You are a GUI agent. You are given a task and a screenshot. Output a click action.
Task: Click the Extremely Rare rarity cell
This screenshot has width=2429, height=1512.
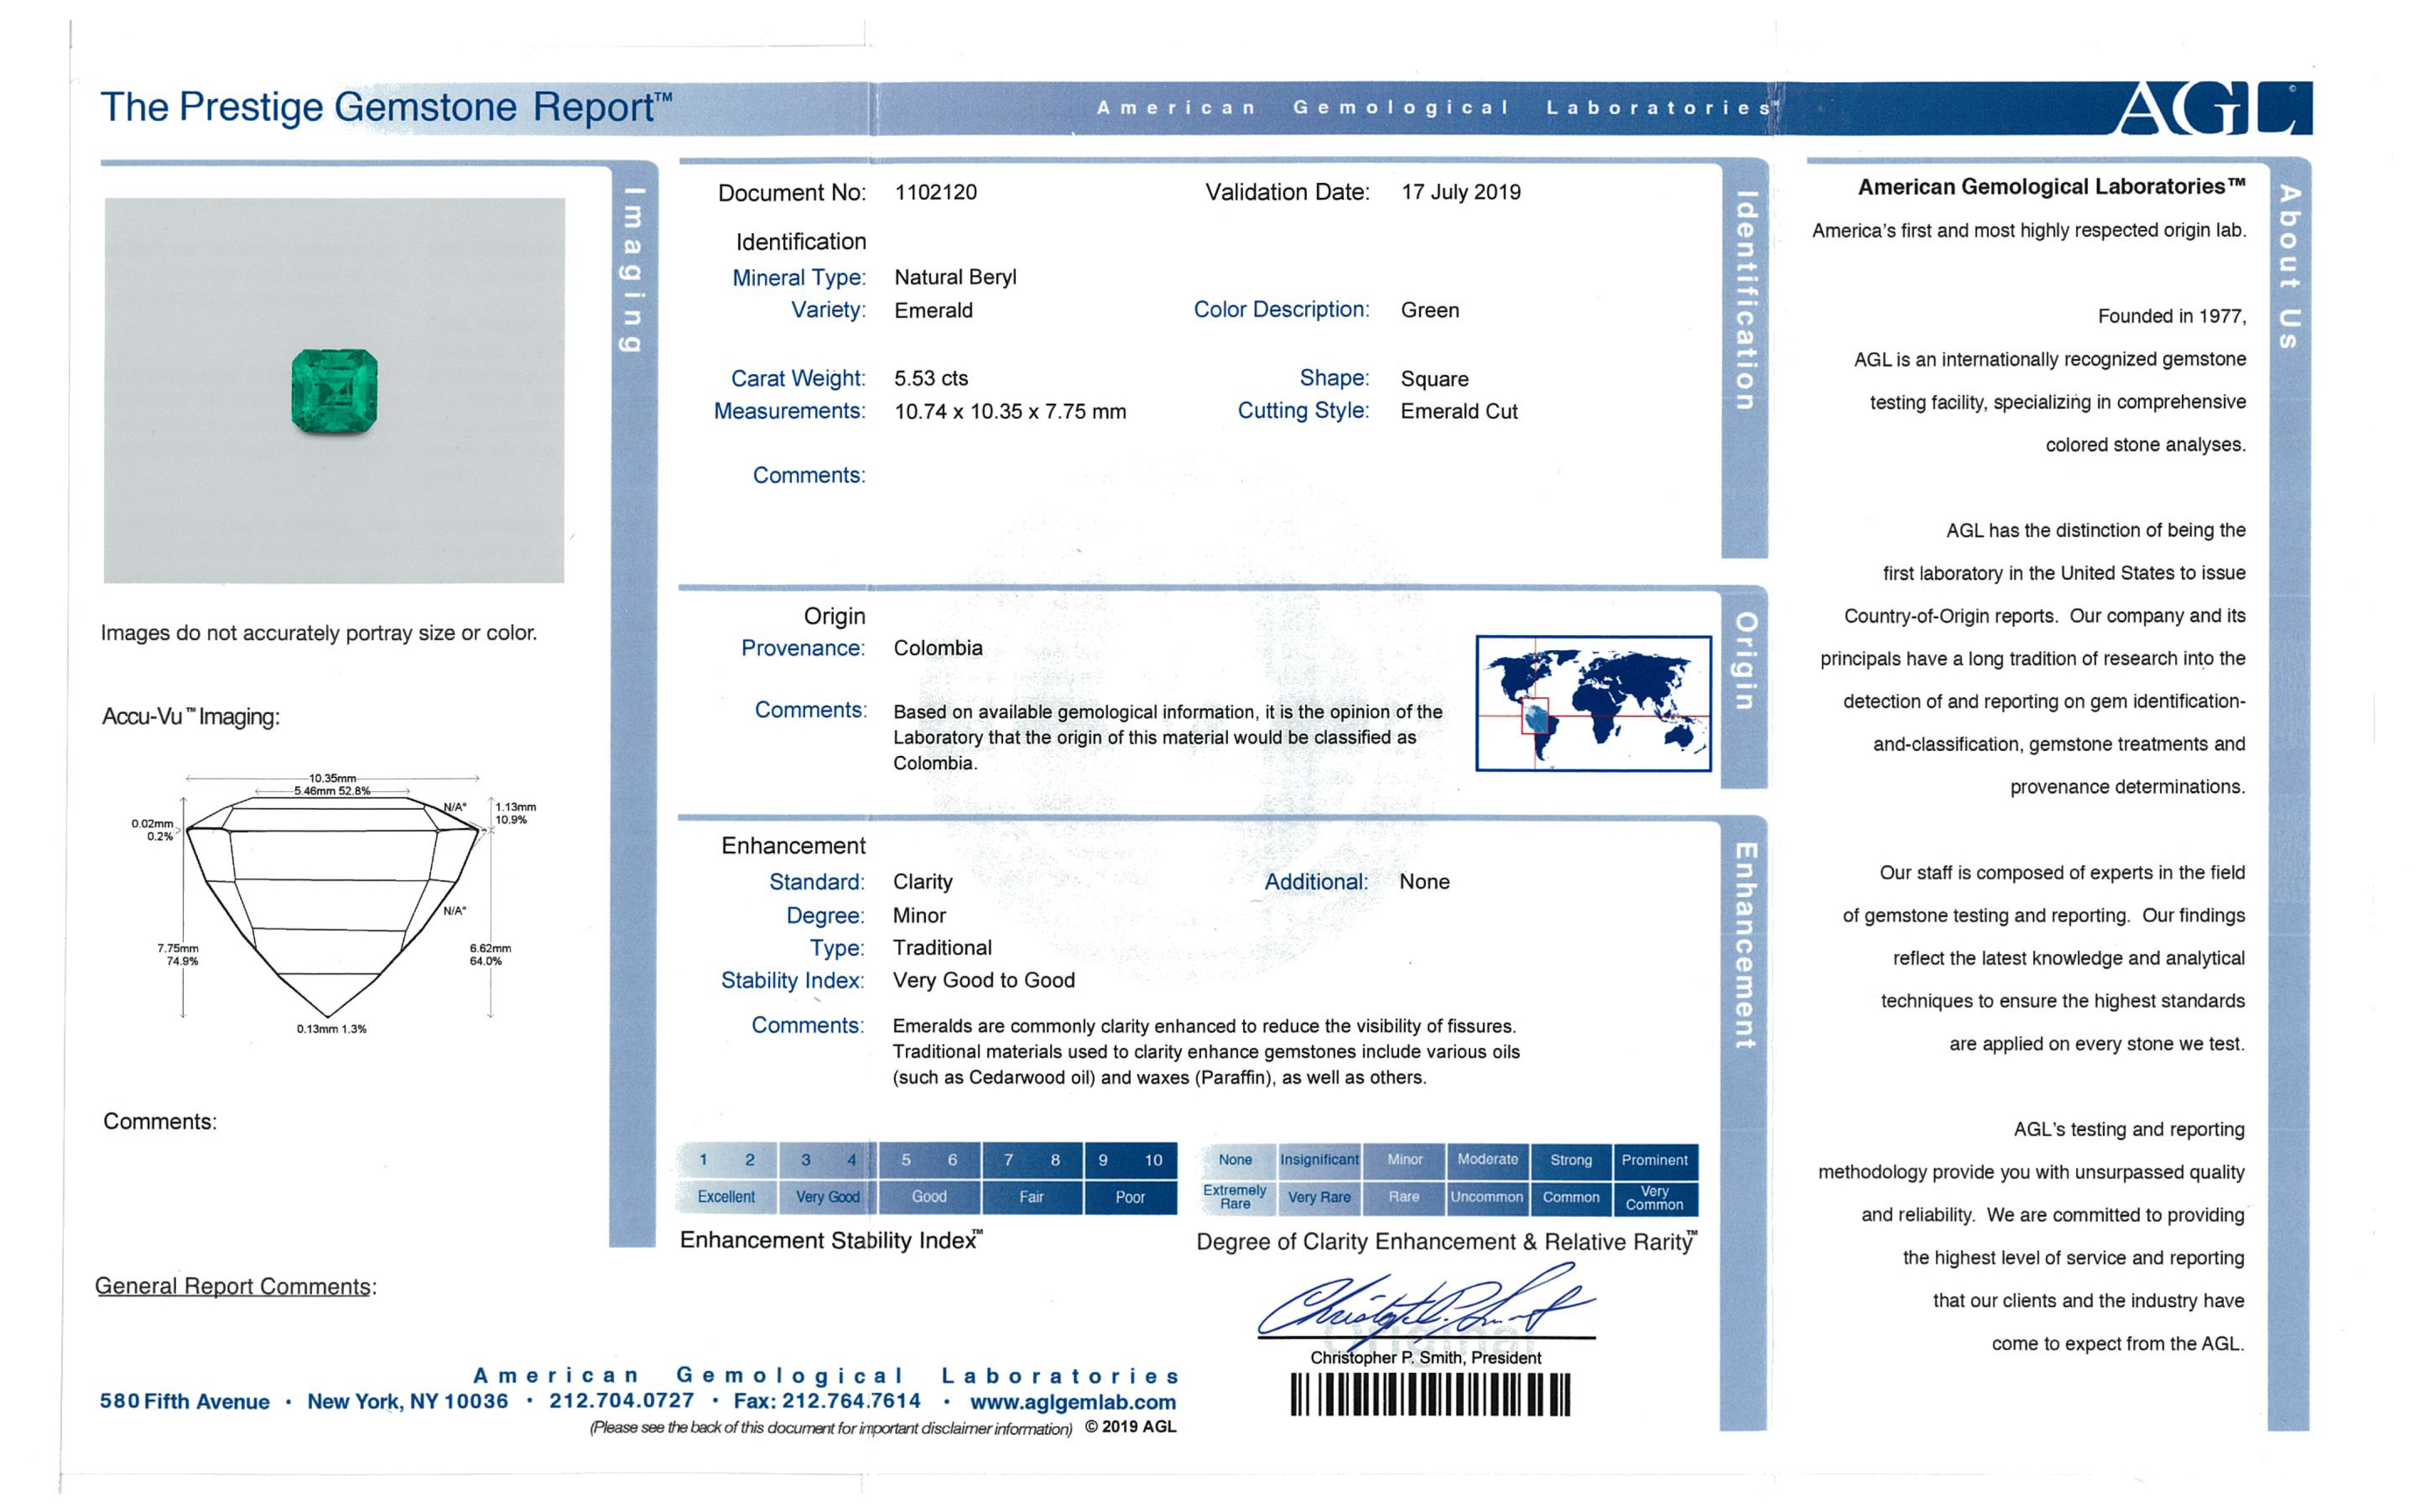1235,1197
